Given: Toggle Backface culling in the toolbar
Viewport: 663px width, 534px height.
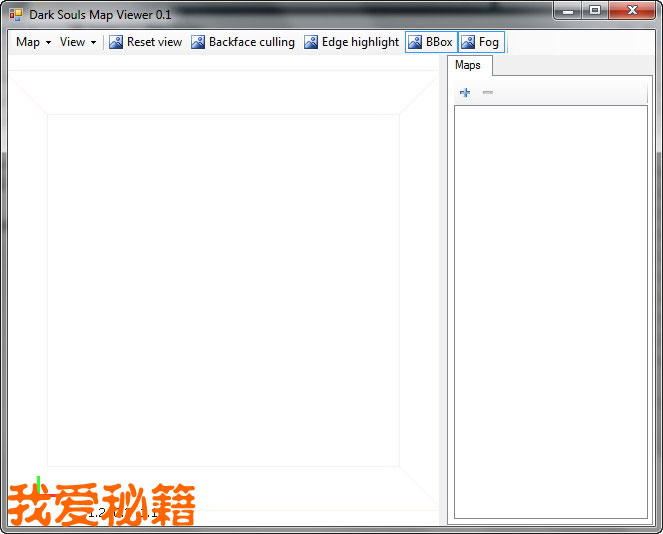Looking at the screenshot, I should pyautogui.click(x=243, y=42).
